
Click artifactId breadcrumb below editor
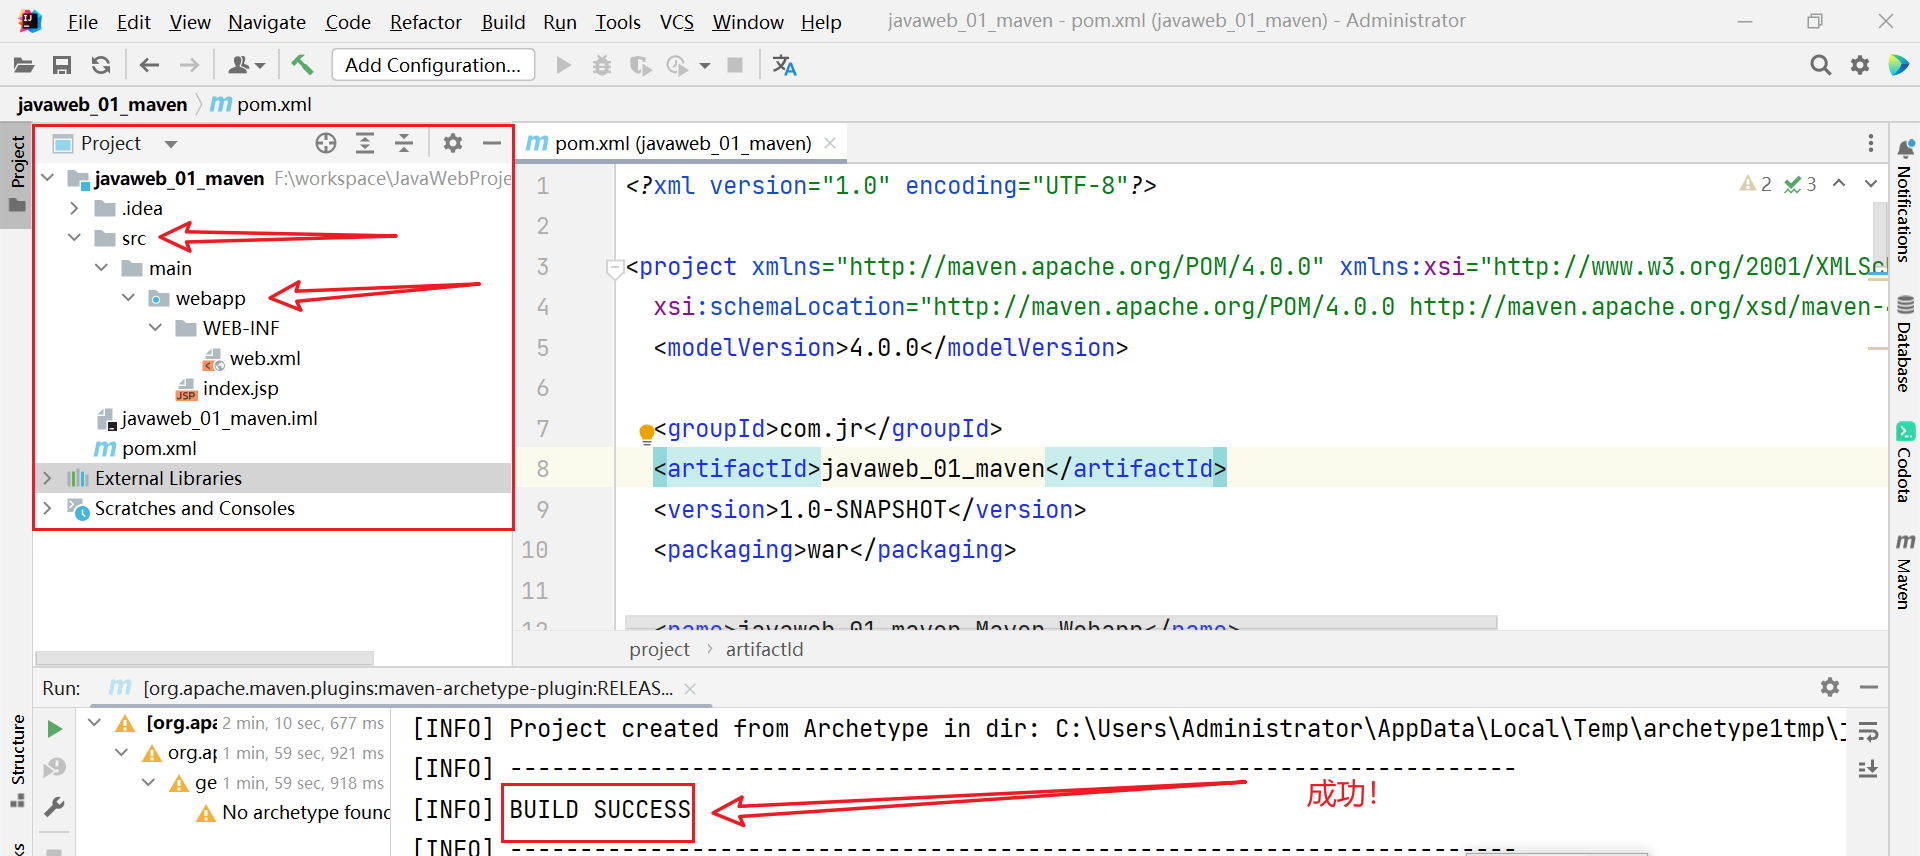764,649
